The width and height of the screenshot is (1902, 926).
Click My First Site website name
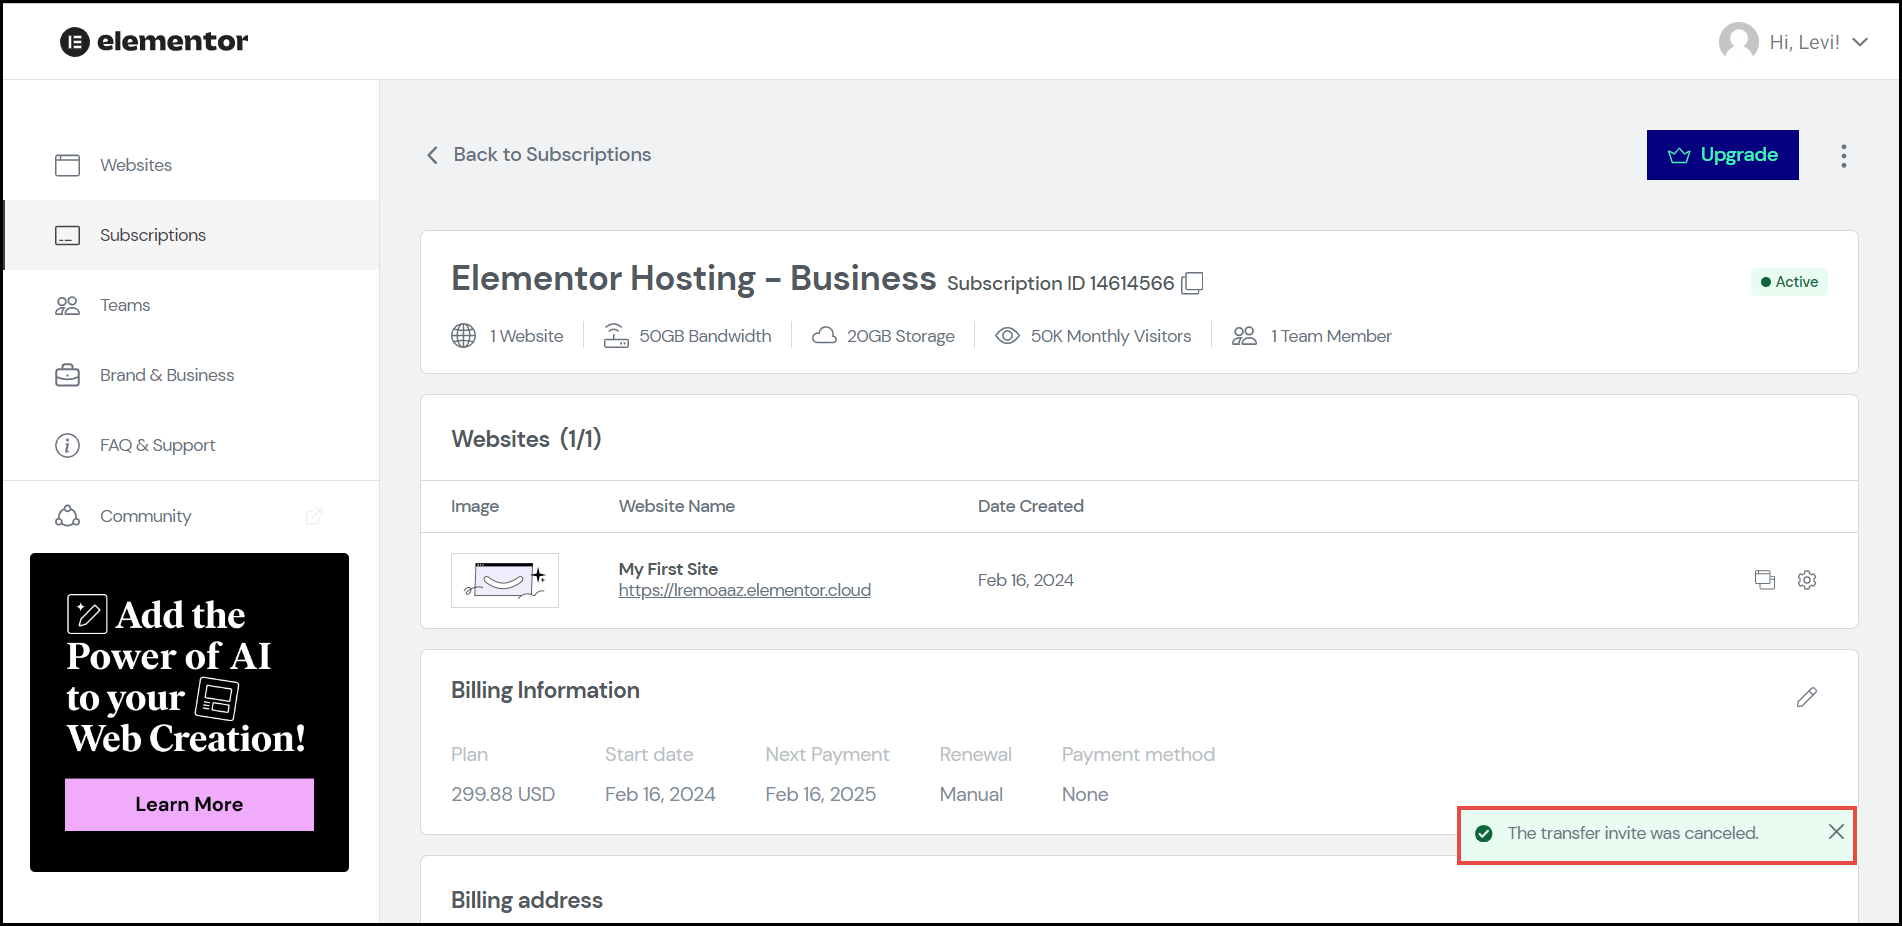[668, 569]
